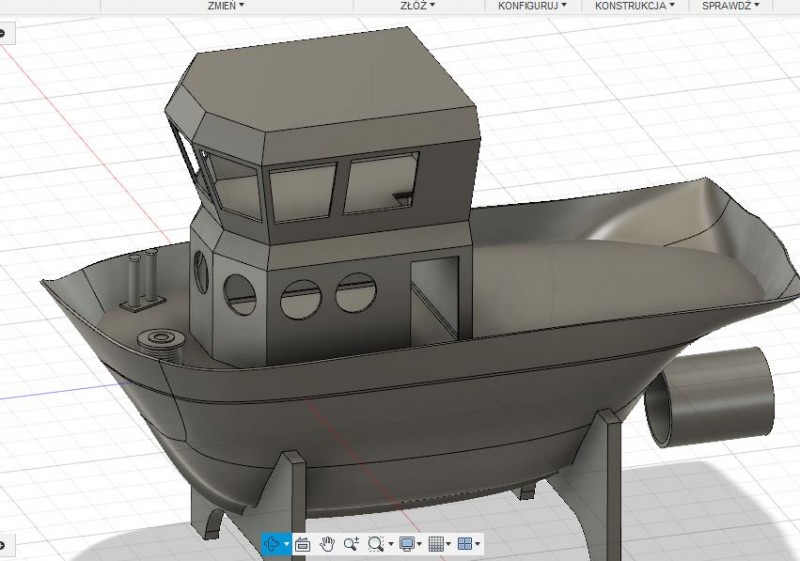Expand Display Settings dropdown arrow
The width and height of the screenshot is (800, 561).
click(x=419, y=544)
